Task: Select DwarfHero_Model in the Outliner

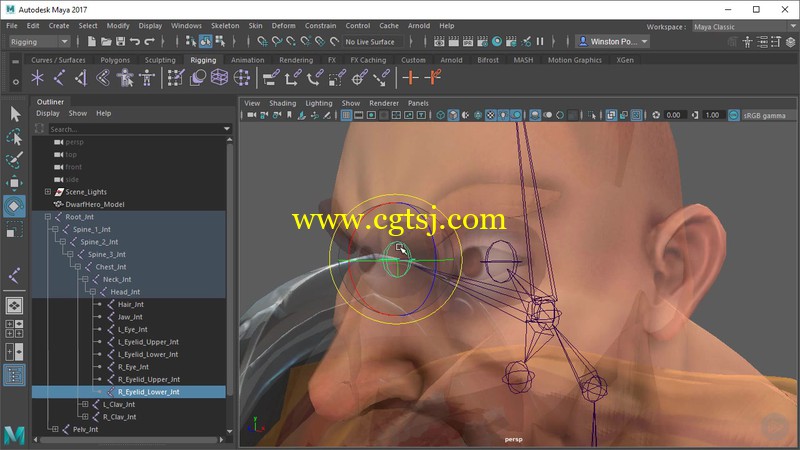Action: click(94, 205)
